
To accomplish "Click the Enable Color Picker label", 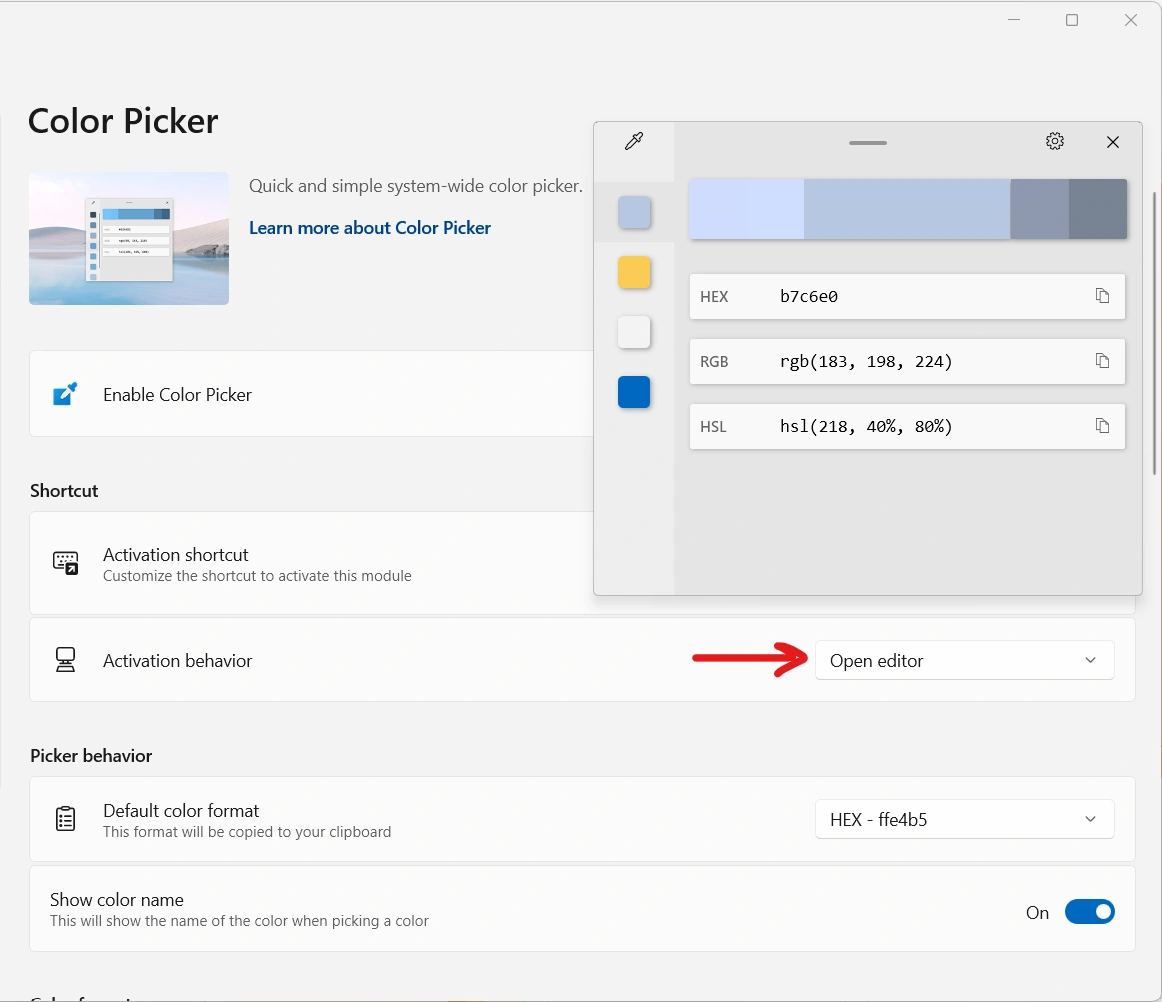I will [x=177, y=394].
